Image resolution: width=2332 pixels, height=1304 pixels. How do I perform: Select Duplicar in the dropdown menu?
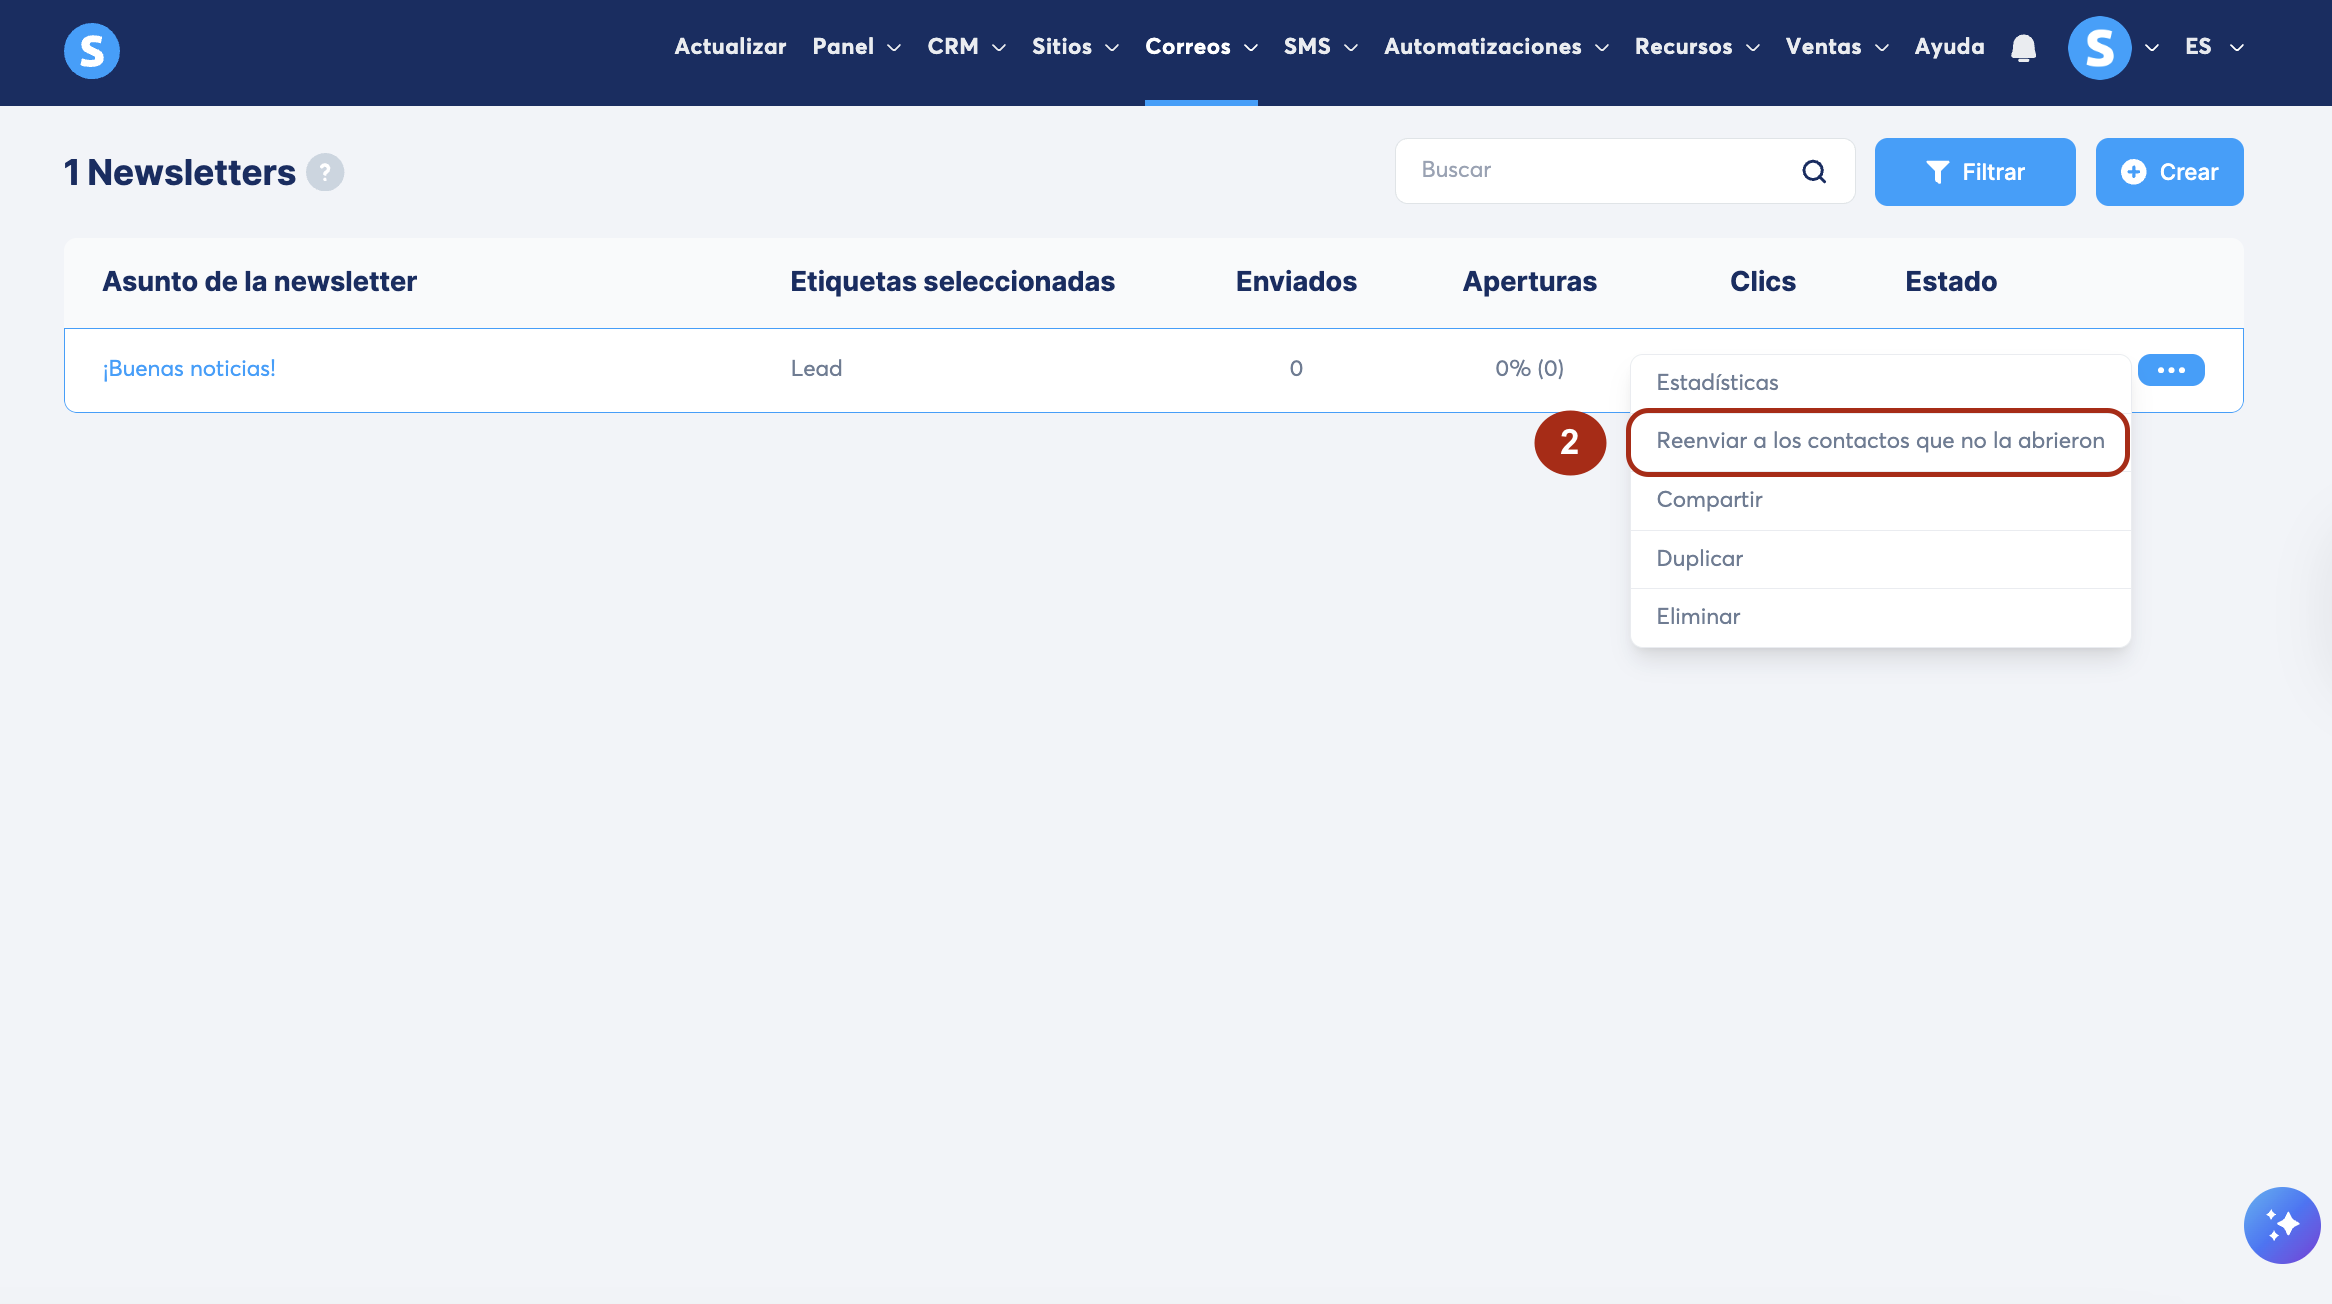1699,559
